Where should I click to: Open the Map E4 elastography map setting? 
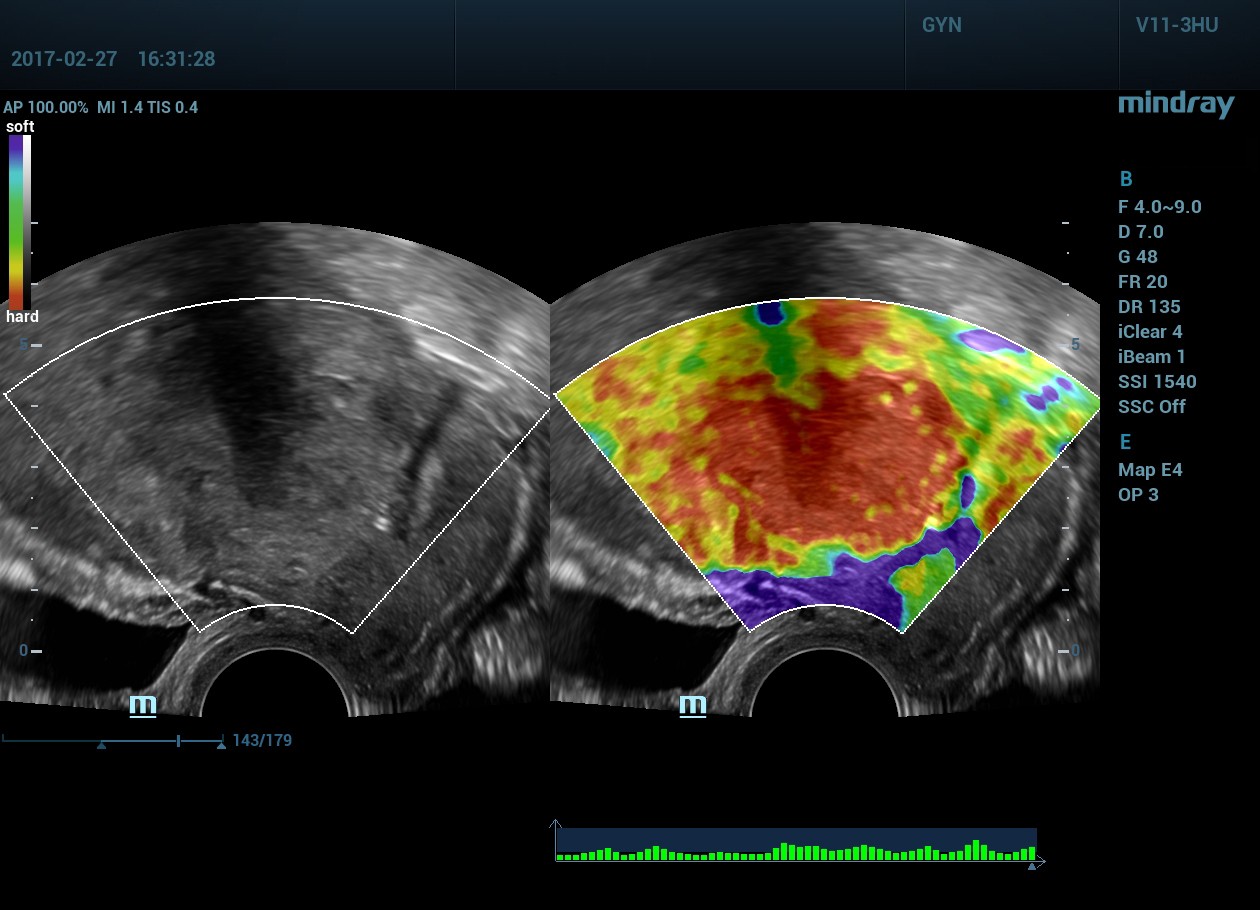coord(1150,470)
